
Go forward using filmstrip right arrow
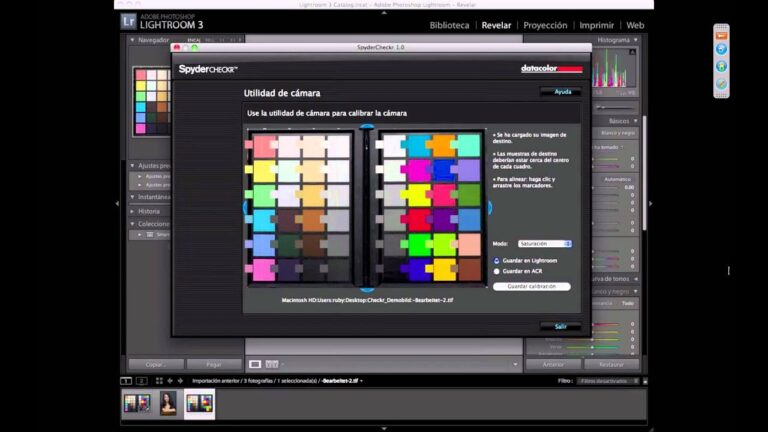pyautogui.click(x=180, y=381)
